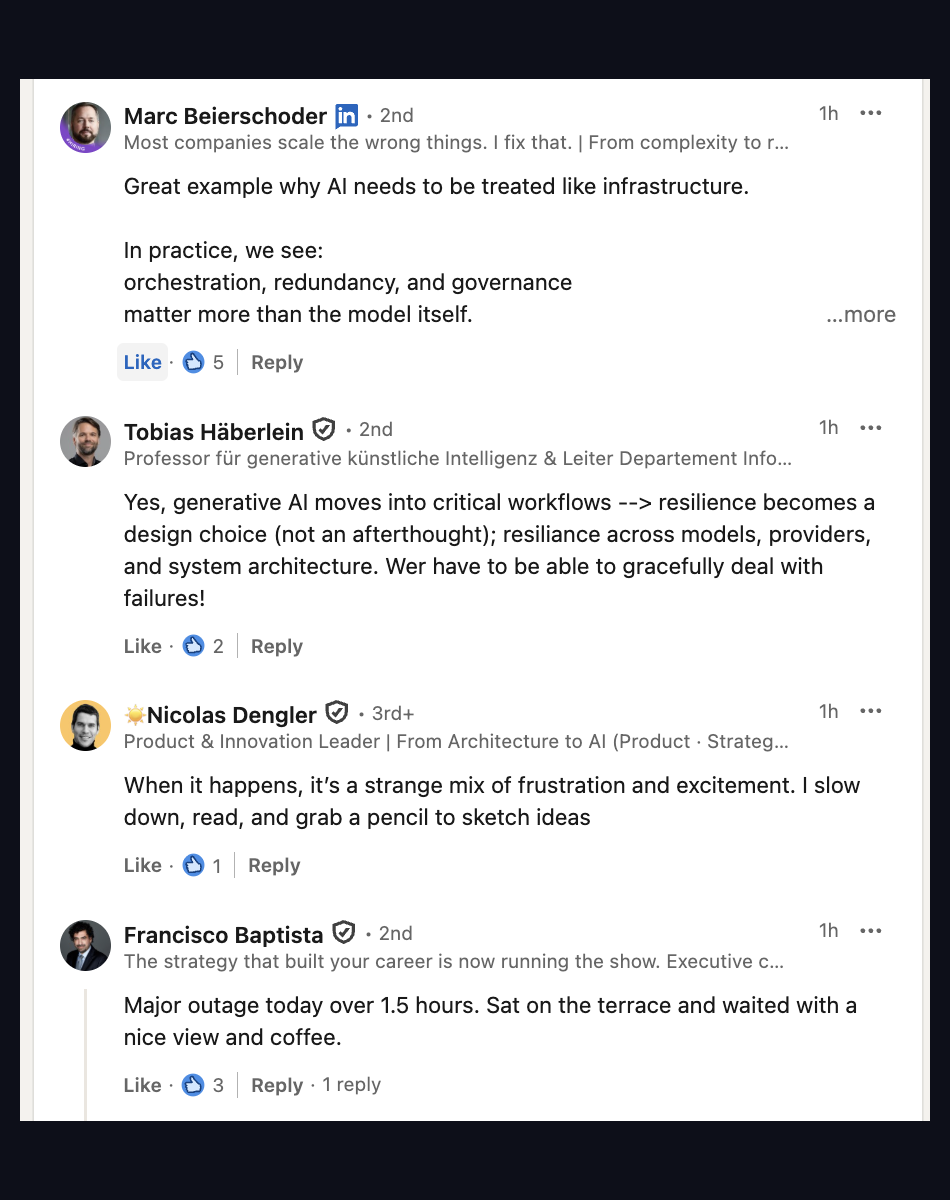
Task: Expand Marc's comment with the more link
Action: (860, 314)
